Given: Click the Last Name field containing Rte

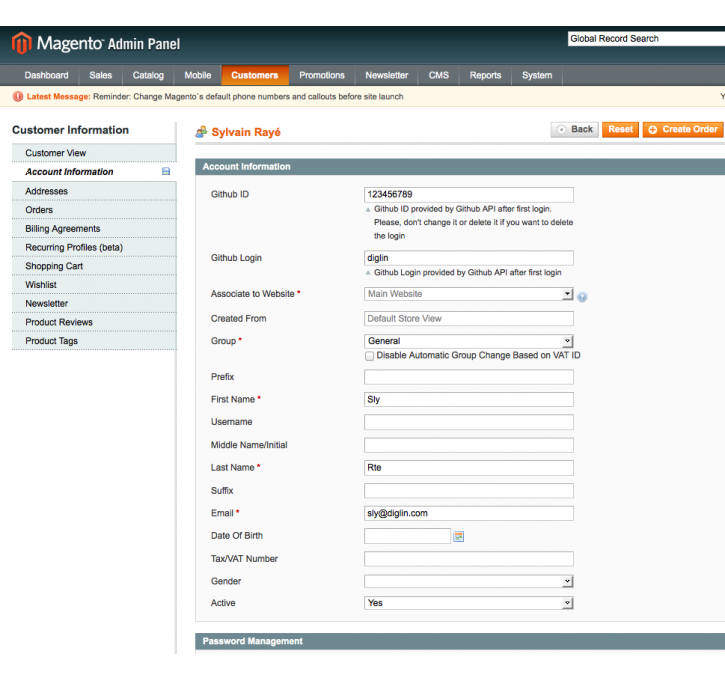Looking at the screenshot, I should pyautogui.click(x=469, y=468).
